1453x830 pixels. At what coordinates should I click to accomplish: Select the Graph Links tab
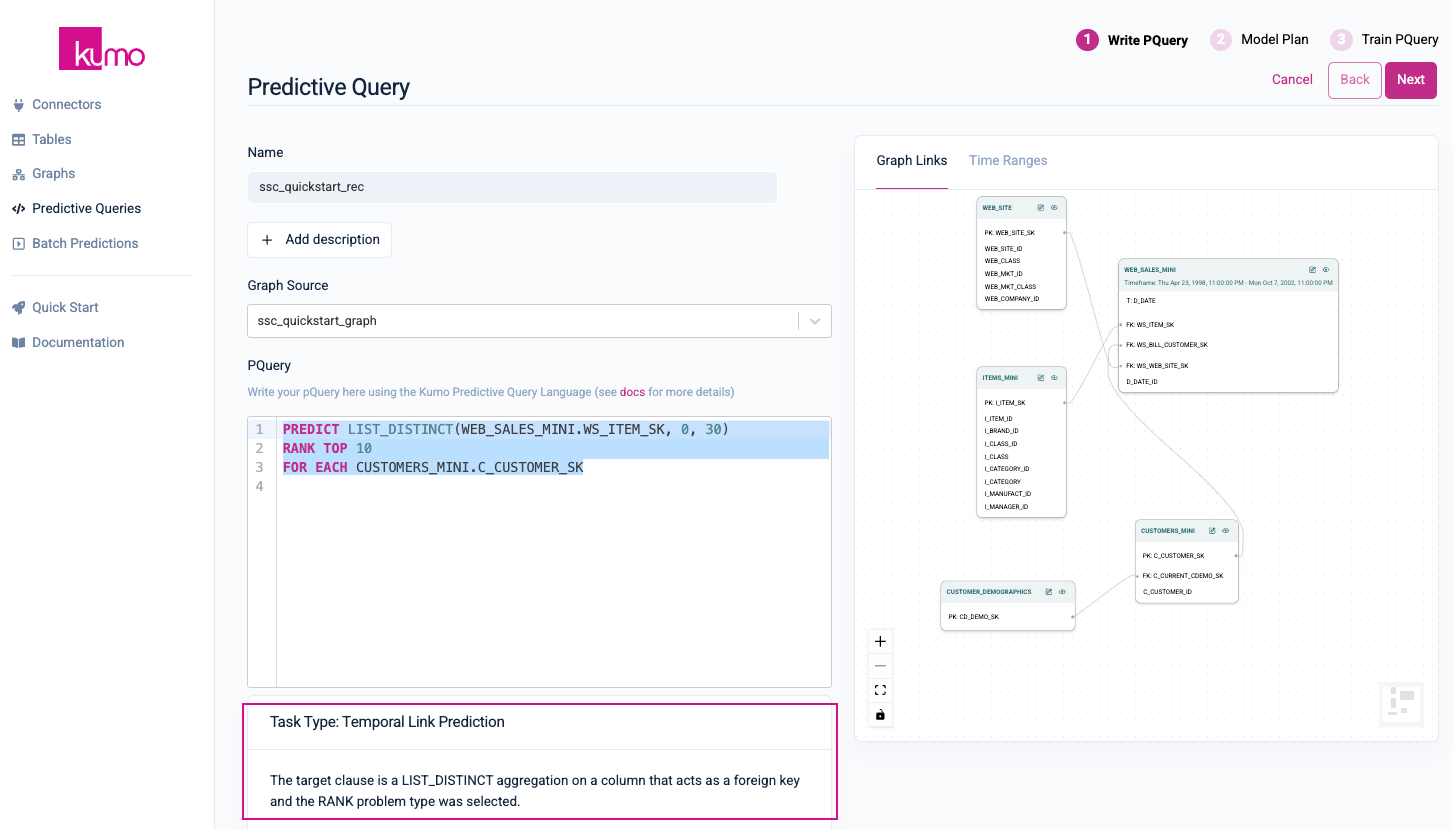click(912, 160)
